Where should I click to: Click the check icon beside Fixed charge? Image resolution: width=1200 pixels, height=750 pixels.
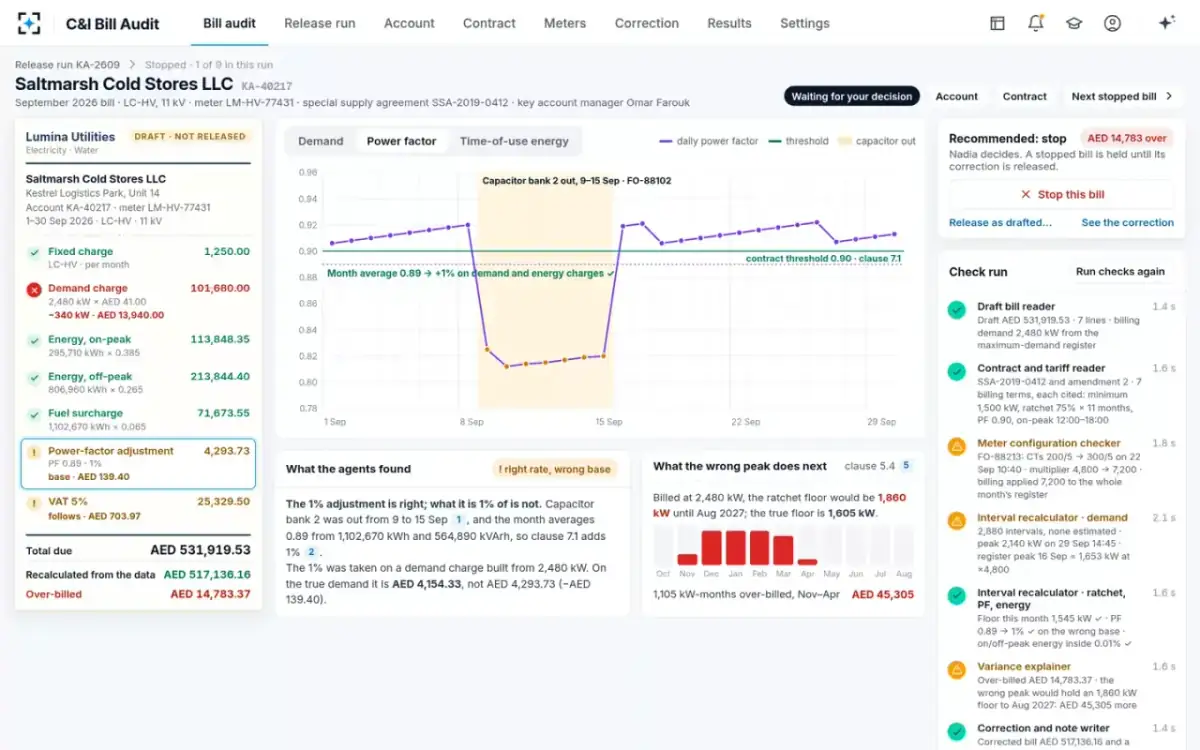point(34,252)
